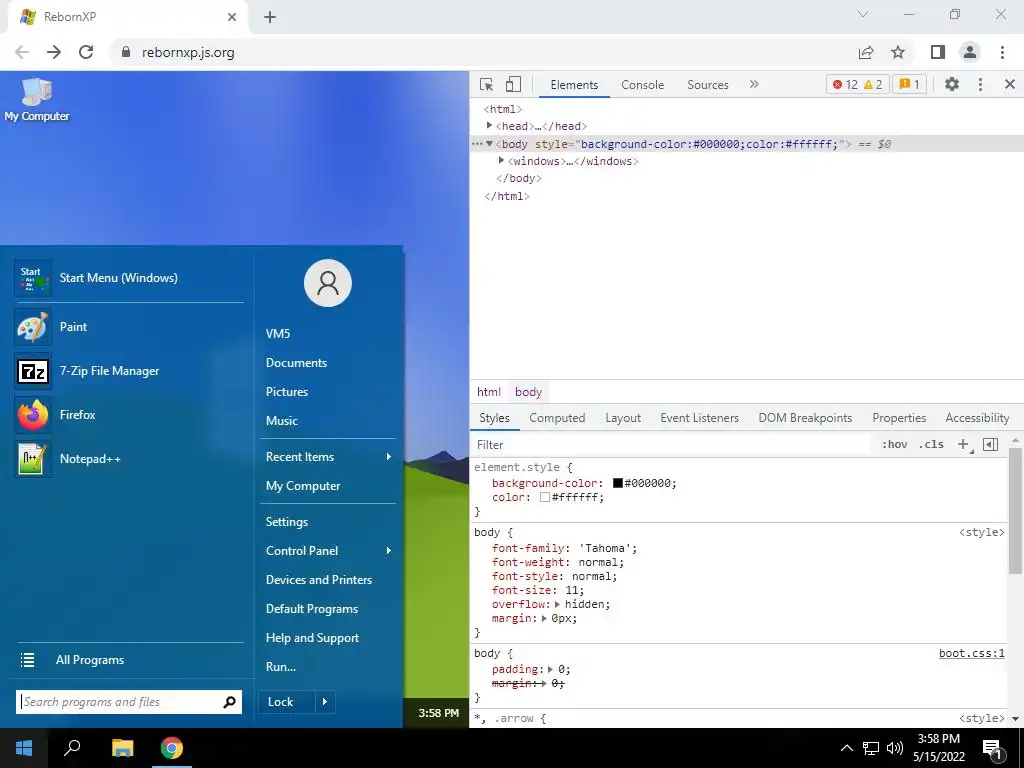Image resolution: width=1024 pixels, height=768 pixels.
Task: Open Control Panel menu entry
Action: tap(328, 551)
